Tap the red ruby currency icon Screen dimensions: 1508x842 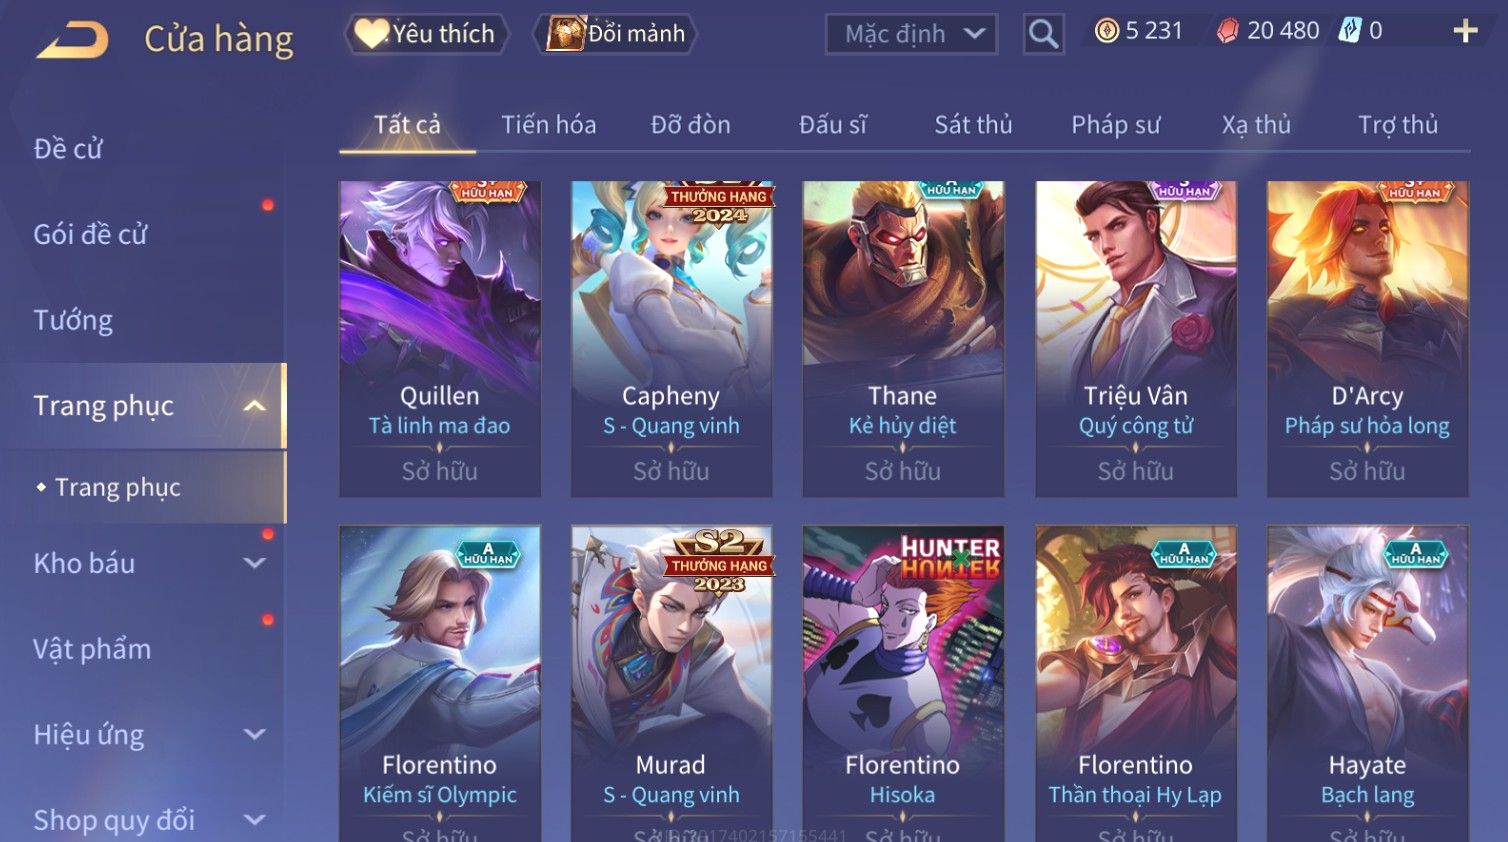[1227, 31]
